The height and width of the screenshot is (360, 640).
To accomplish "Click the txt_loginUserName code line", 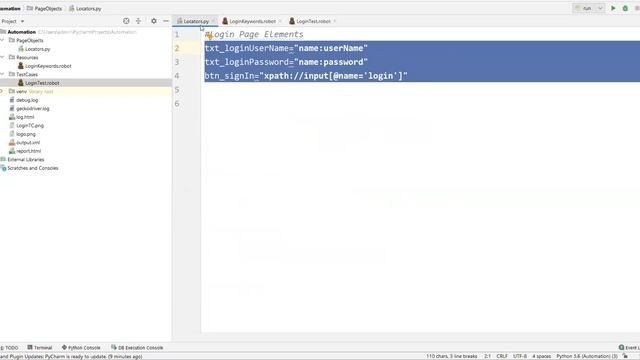I will click(x=286, y=48).
